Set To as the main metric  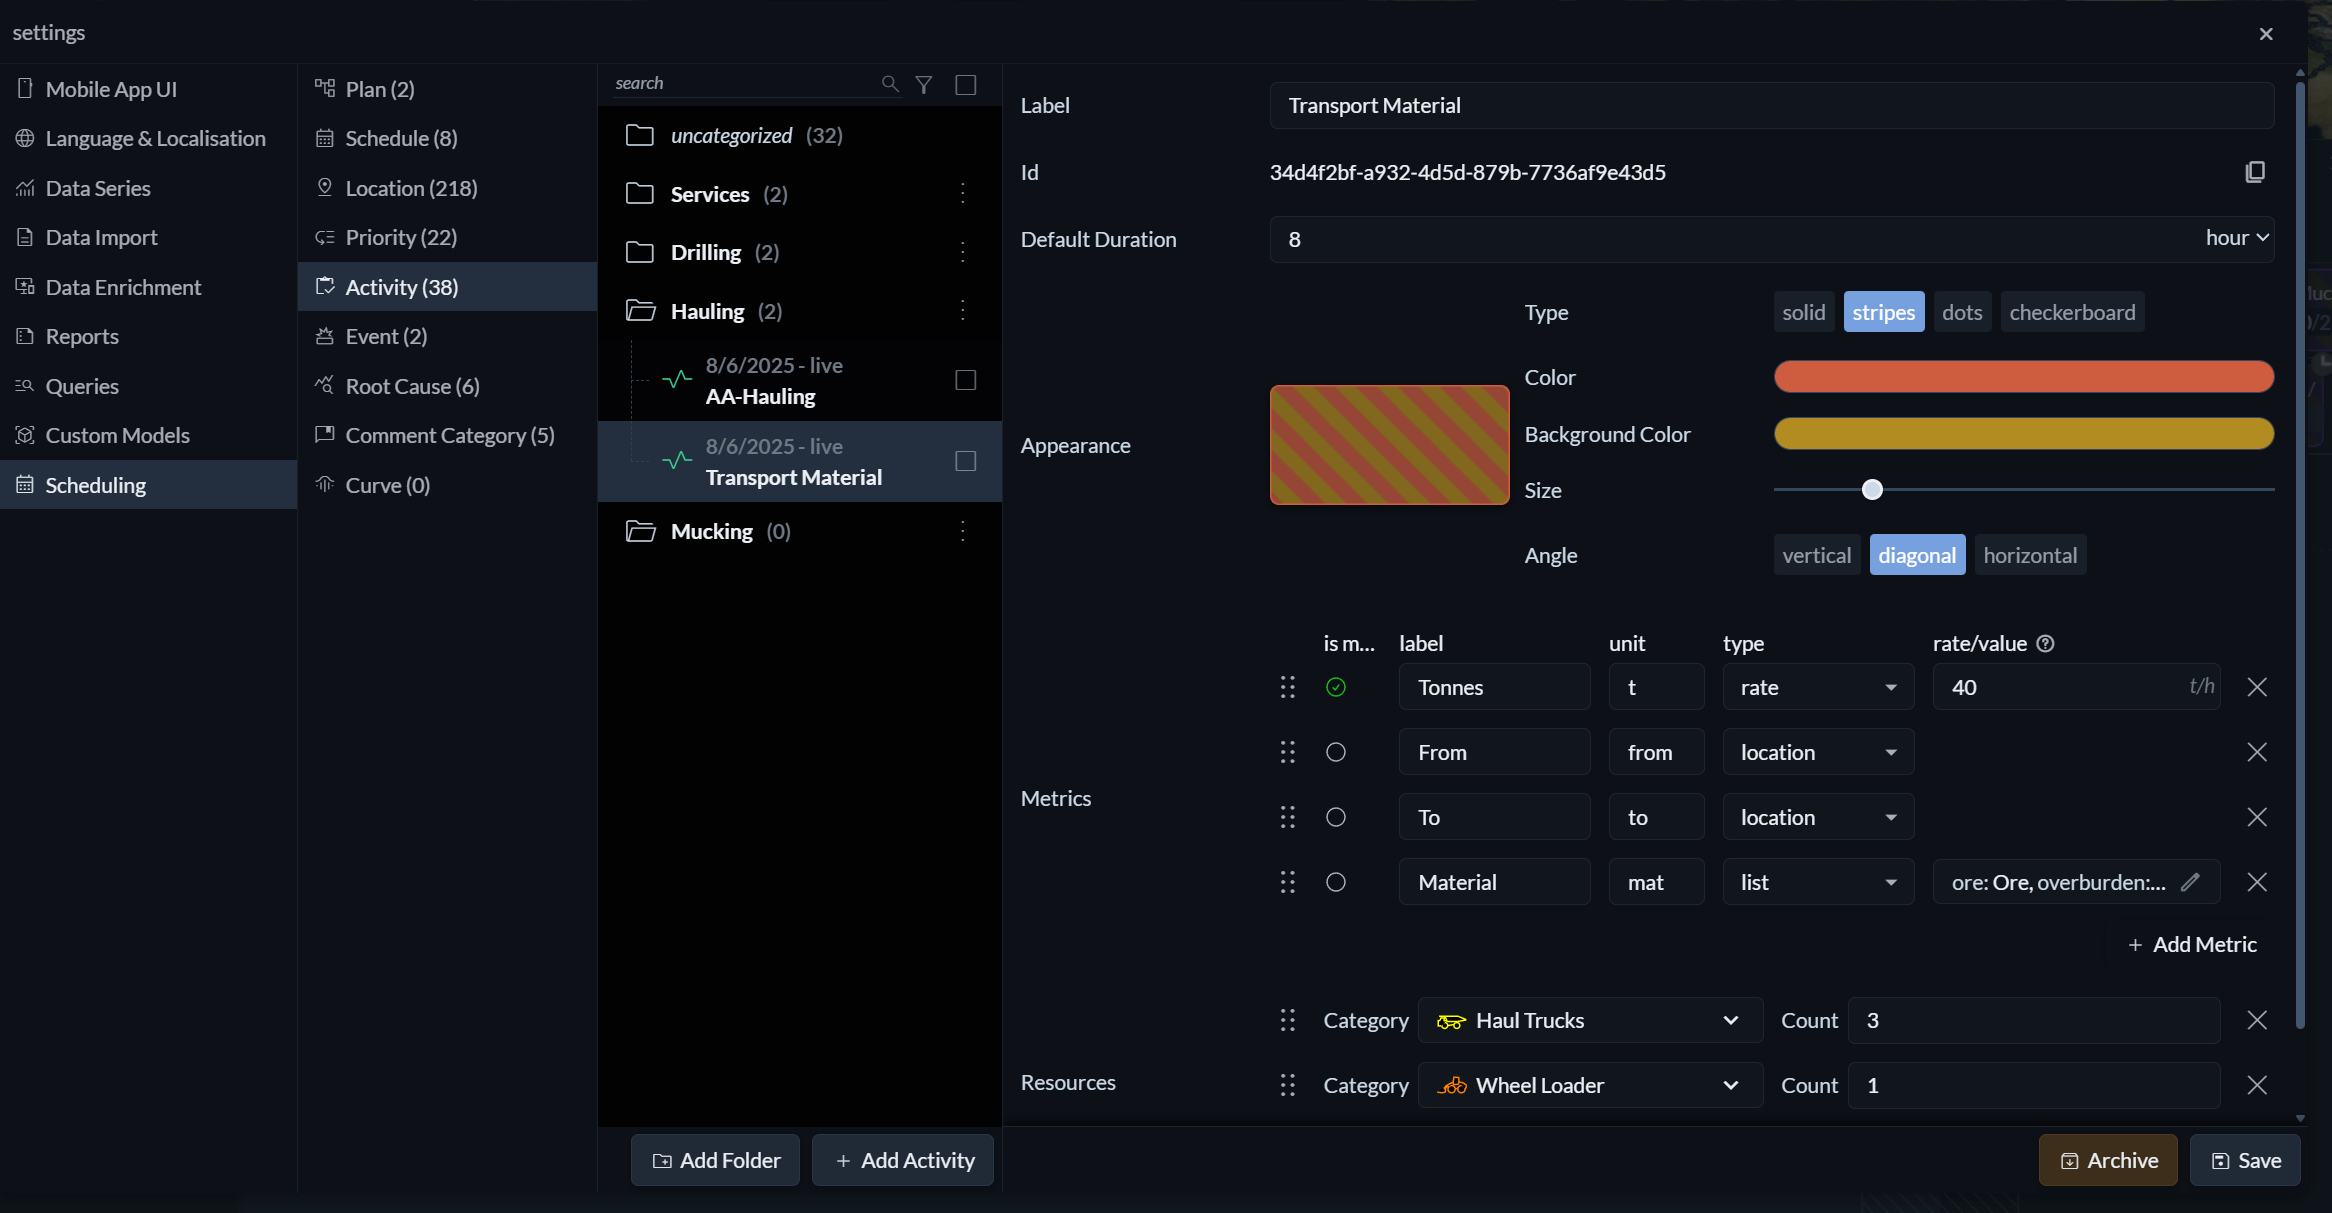[1336, 817]
